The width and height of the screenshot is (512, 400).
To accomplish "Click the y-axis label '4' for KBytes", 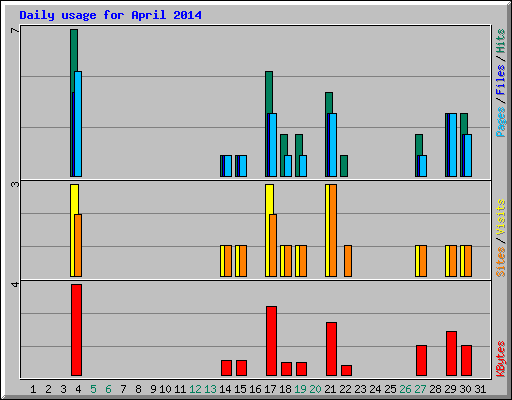I will pos(15,284).
